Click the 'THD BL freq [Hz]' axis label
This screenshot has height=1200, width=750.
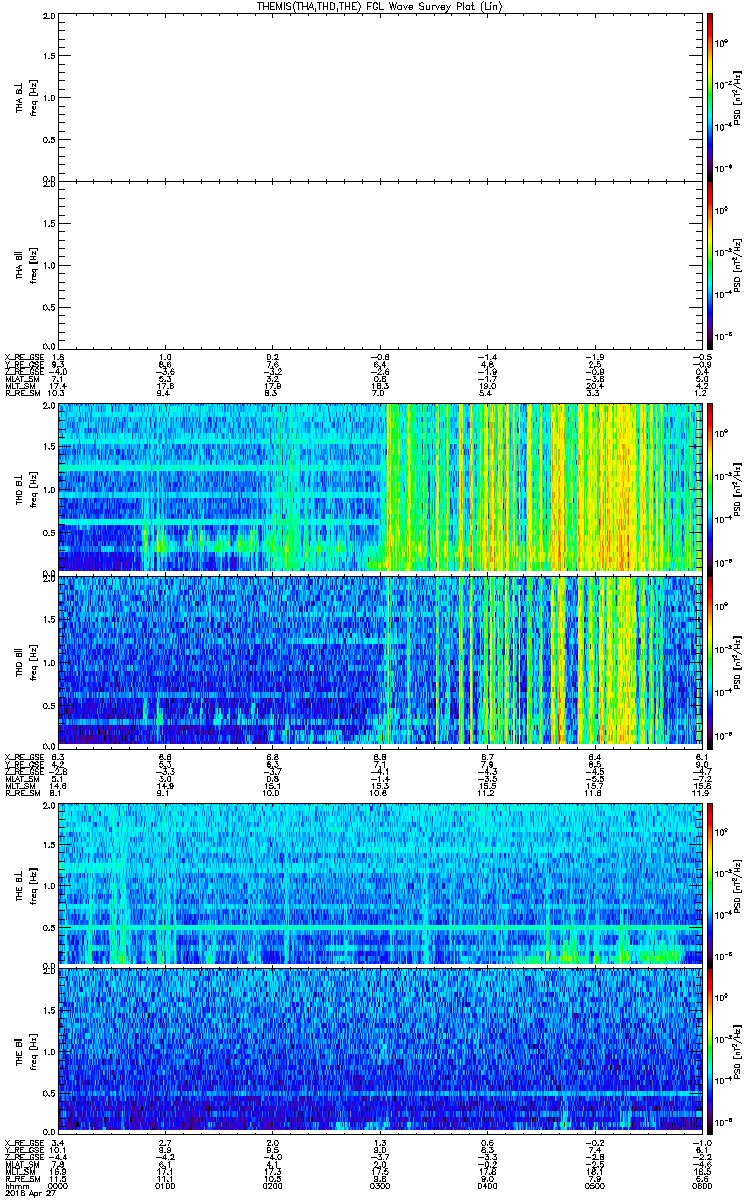pos(26,487)
